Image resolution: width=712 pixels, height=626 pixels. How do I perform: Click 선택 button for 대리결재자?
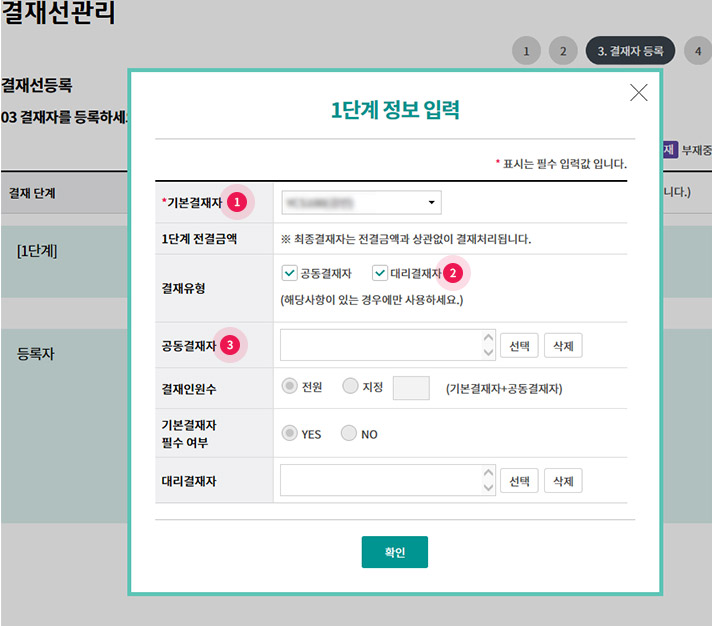(x=518, y=480)
